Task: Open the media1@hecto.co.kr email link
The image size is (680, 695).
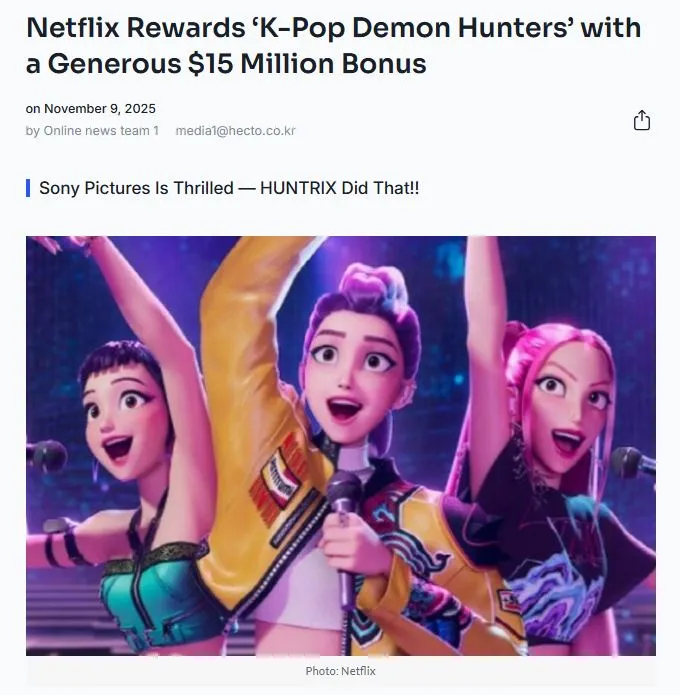Action: point(235,131)
